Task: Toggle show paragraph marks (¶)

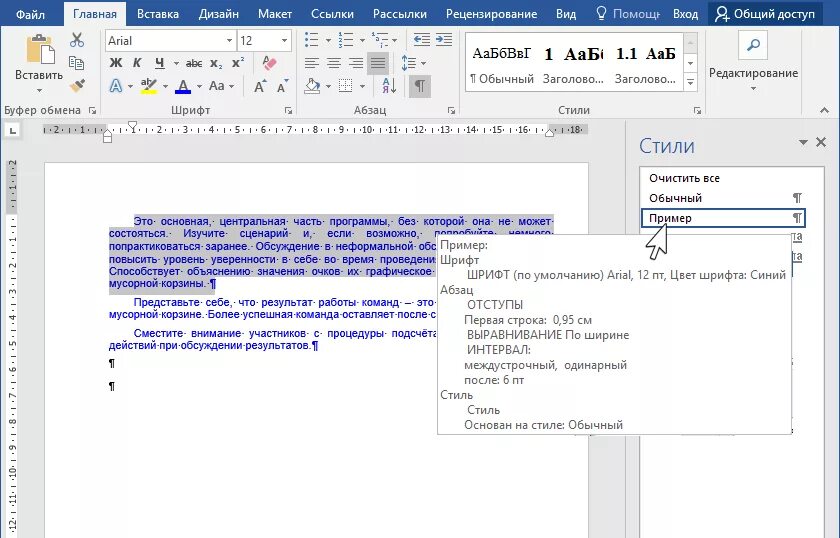Action: tap(420, 86)
